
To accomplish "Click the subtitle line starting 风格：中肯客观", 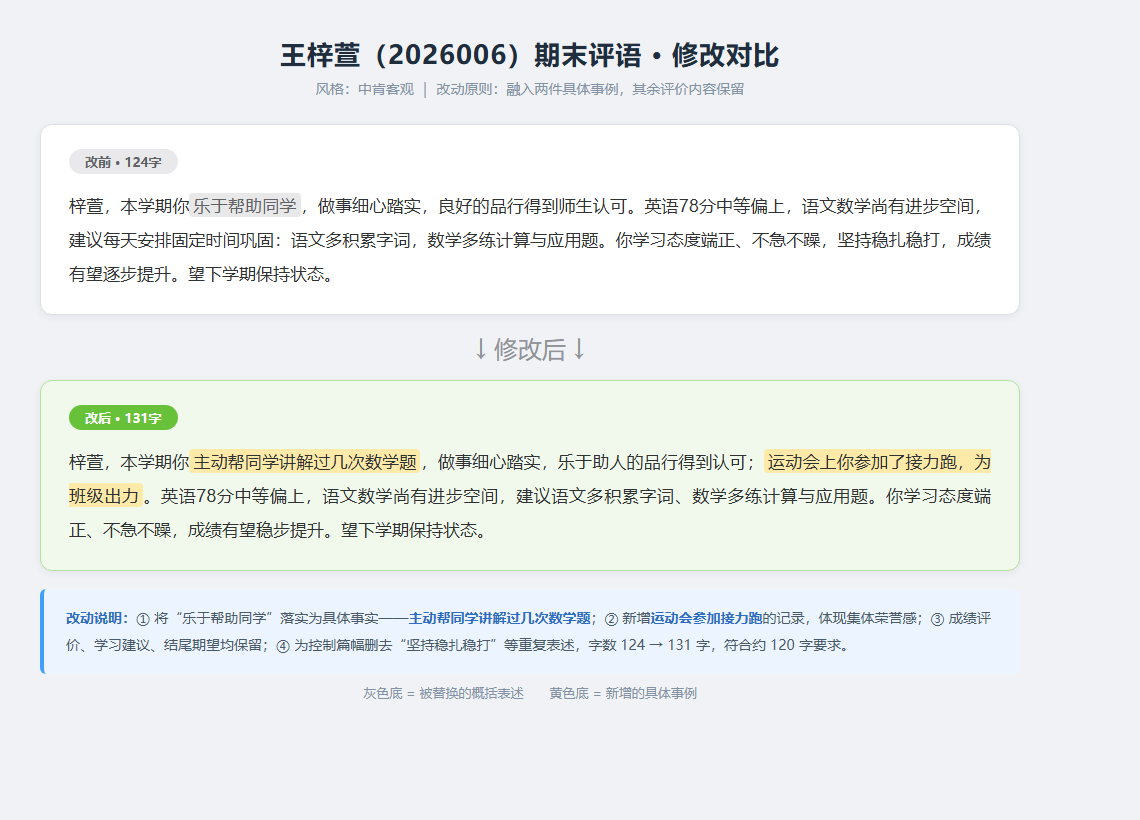I will pyautogui.click(x=529, y=89).
